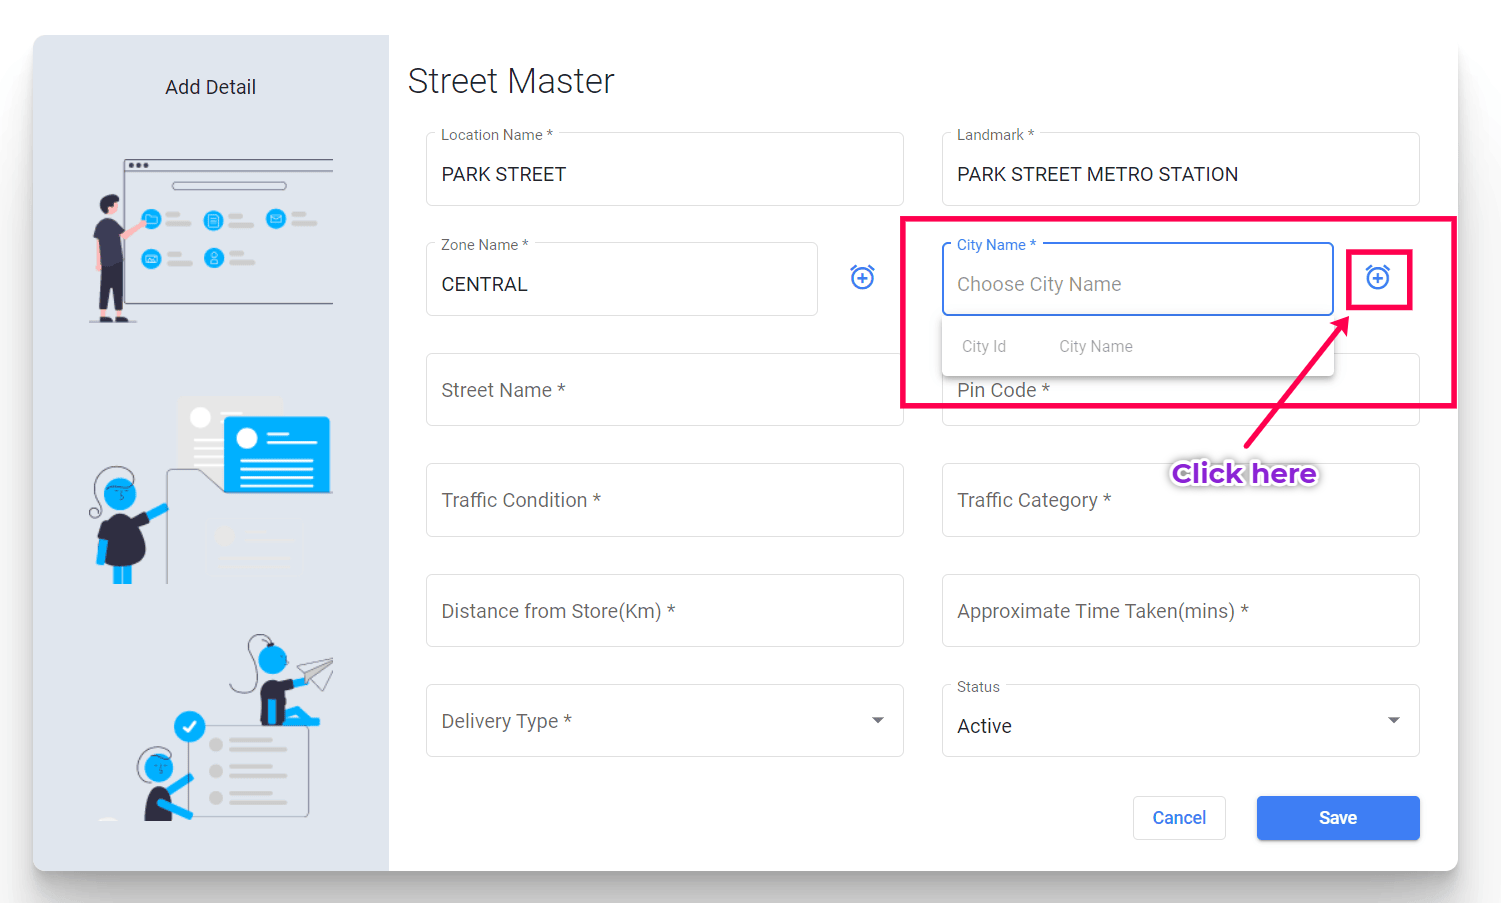Click the Approximate Time Taken(mins) field
The width and height of the screenshot is (1501, 903).
[1180, 611]
